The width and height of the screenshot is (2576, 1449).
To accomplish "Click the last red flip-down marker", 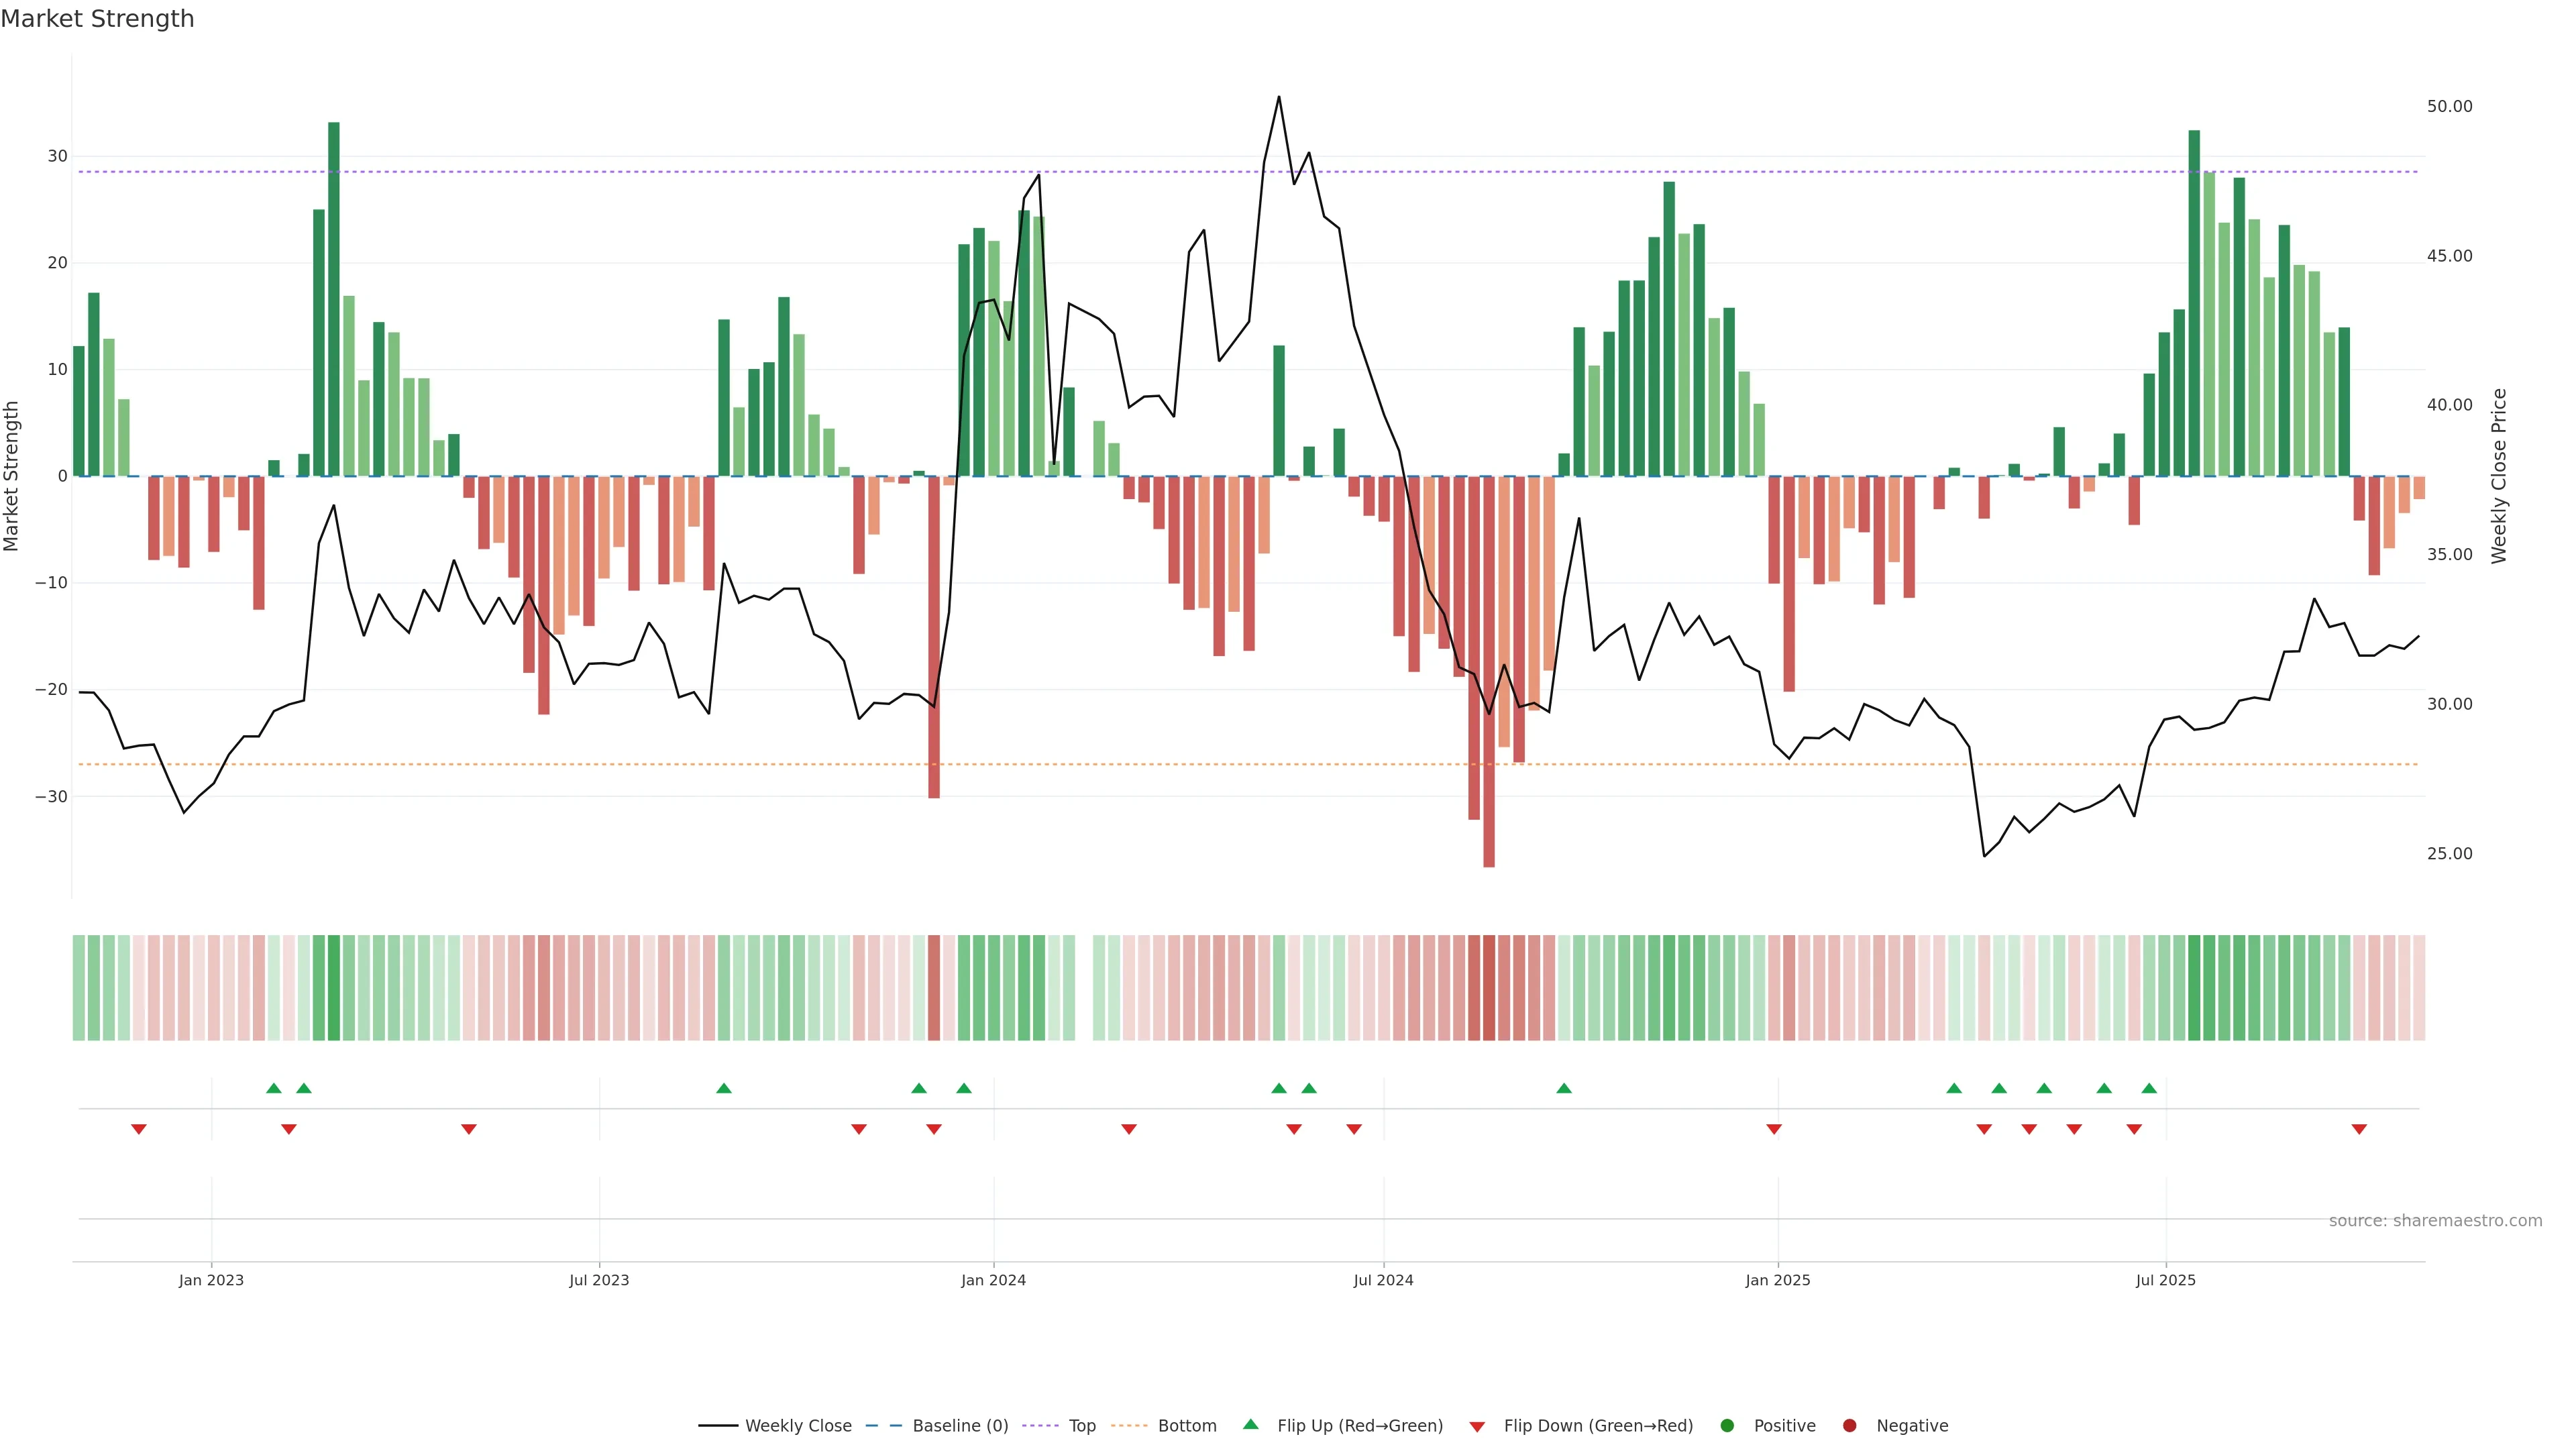I will [2359, 1129].
